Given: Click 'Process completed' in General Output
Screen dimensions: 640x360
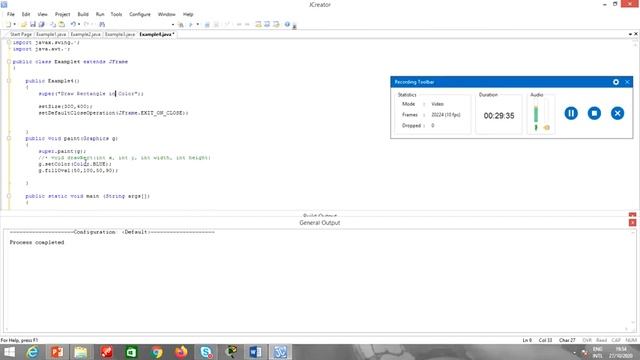Looking at the screenshot, I should (x=37, y=242).
